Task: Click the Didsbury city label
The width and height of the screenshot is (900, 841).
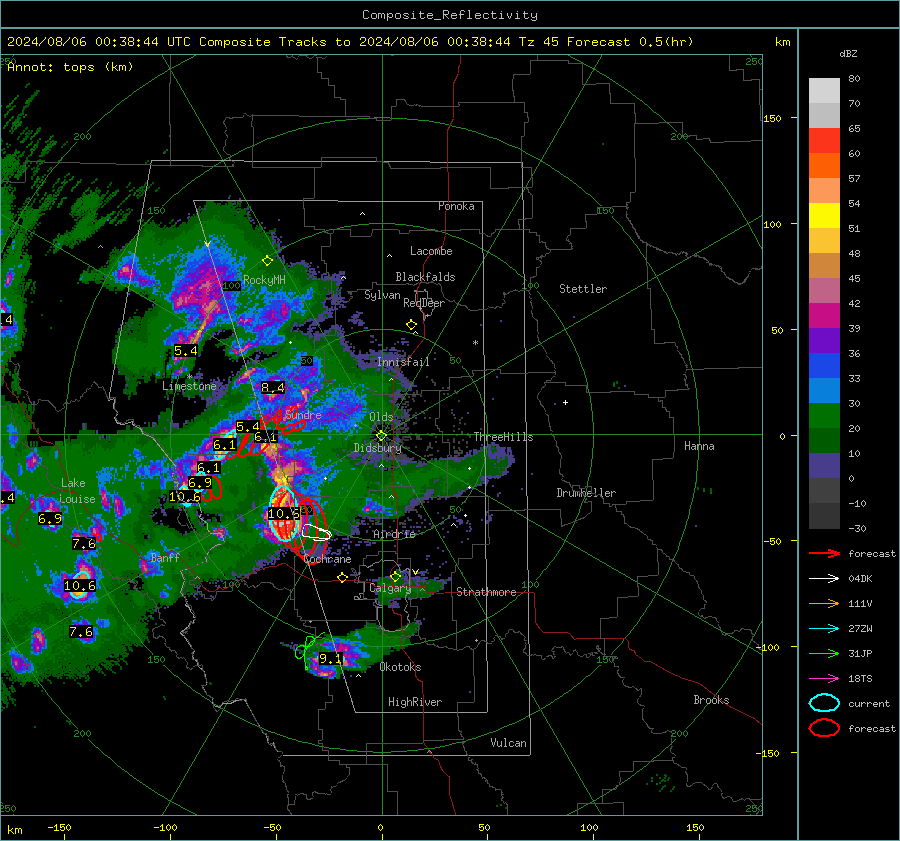Action: coord(378,448)
